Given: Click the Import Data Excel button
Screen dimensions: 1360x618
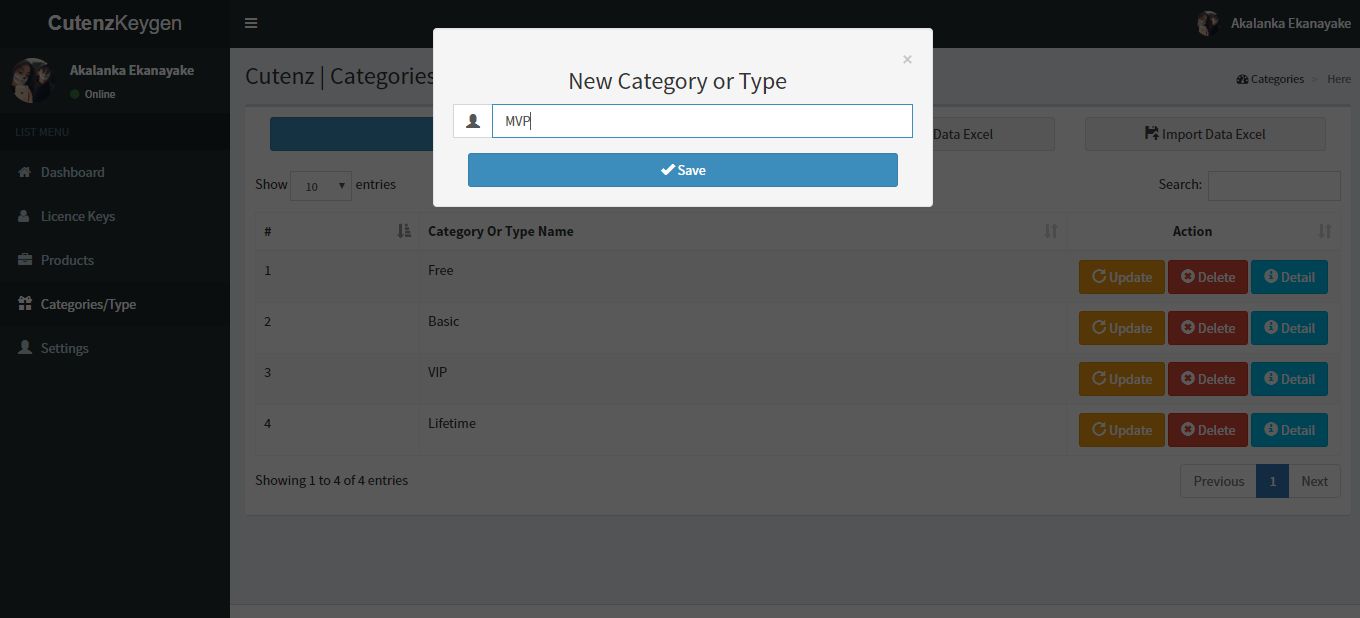Looking at the screenshot, I should point(1205,134).
